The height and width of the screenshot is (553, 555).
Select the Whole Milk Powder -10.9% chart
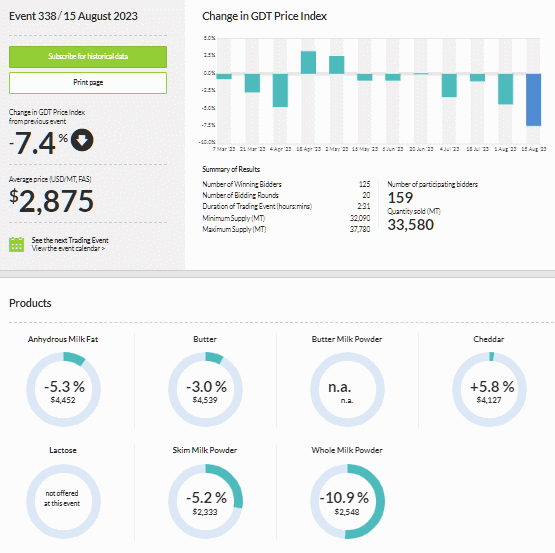point(347,501)
